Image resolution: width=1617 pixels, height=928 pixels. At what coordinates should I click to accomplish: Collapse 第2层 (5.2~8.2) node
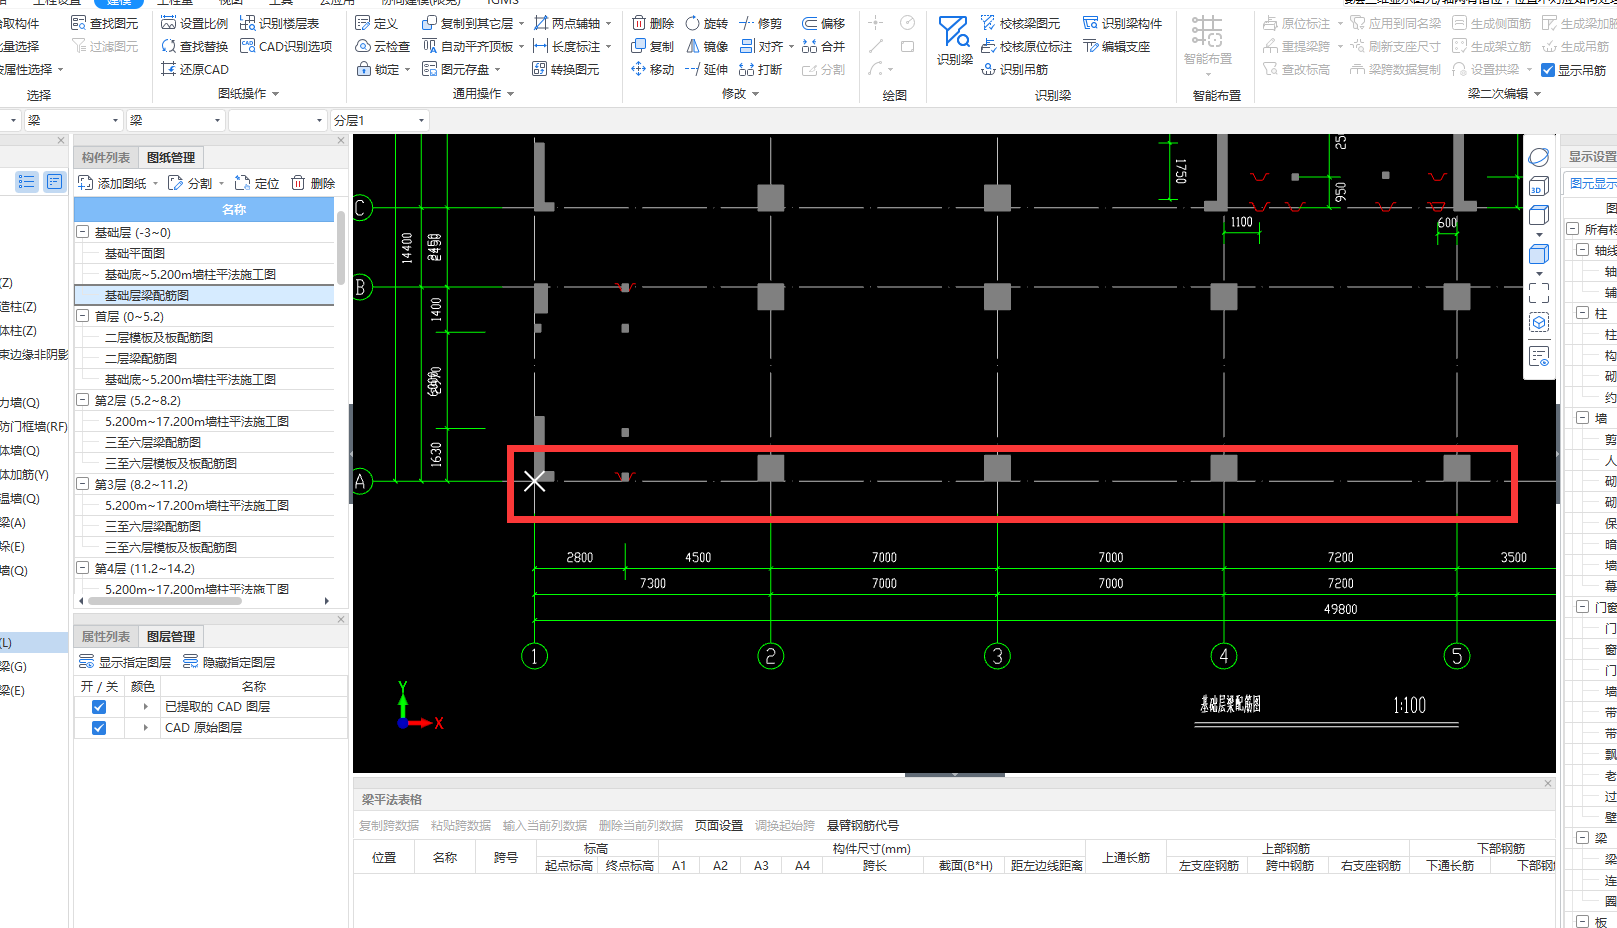pyautogui.click(x=83, y=400)
